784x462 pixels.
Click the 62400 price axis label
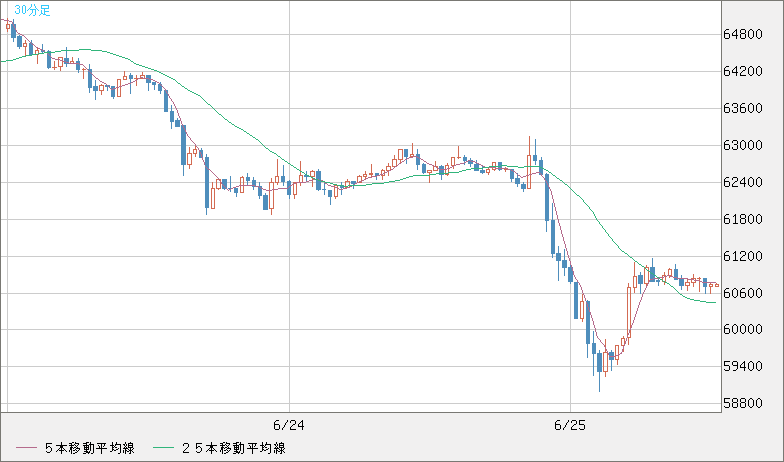point(743,182)
